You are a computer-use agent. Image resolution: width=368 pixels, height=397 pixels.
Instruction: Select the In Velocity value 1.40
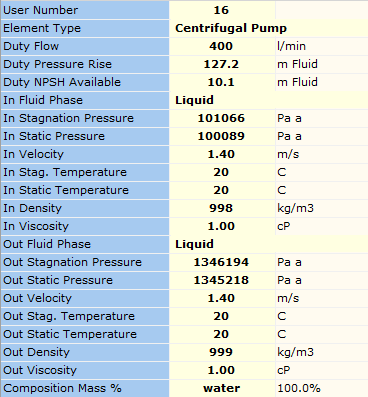pyautogui.click(x=221, y=154)
